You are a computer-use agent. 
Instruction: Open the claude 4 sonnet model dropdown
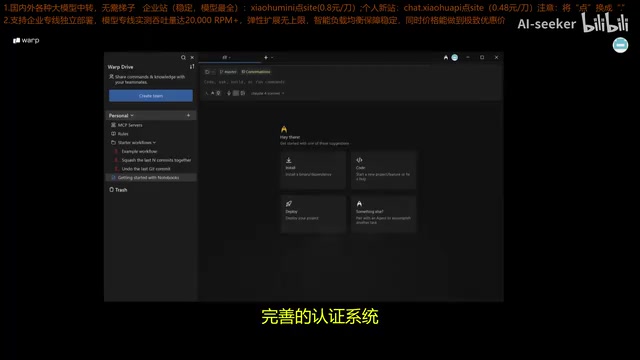point(267,93)
